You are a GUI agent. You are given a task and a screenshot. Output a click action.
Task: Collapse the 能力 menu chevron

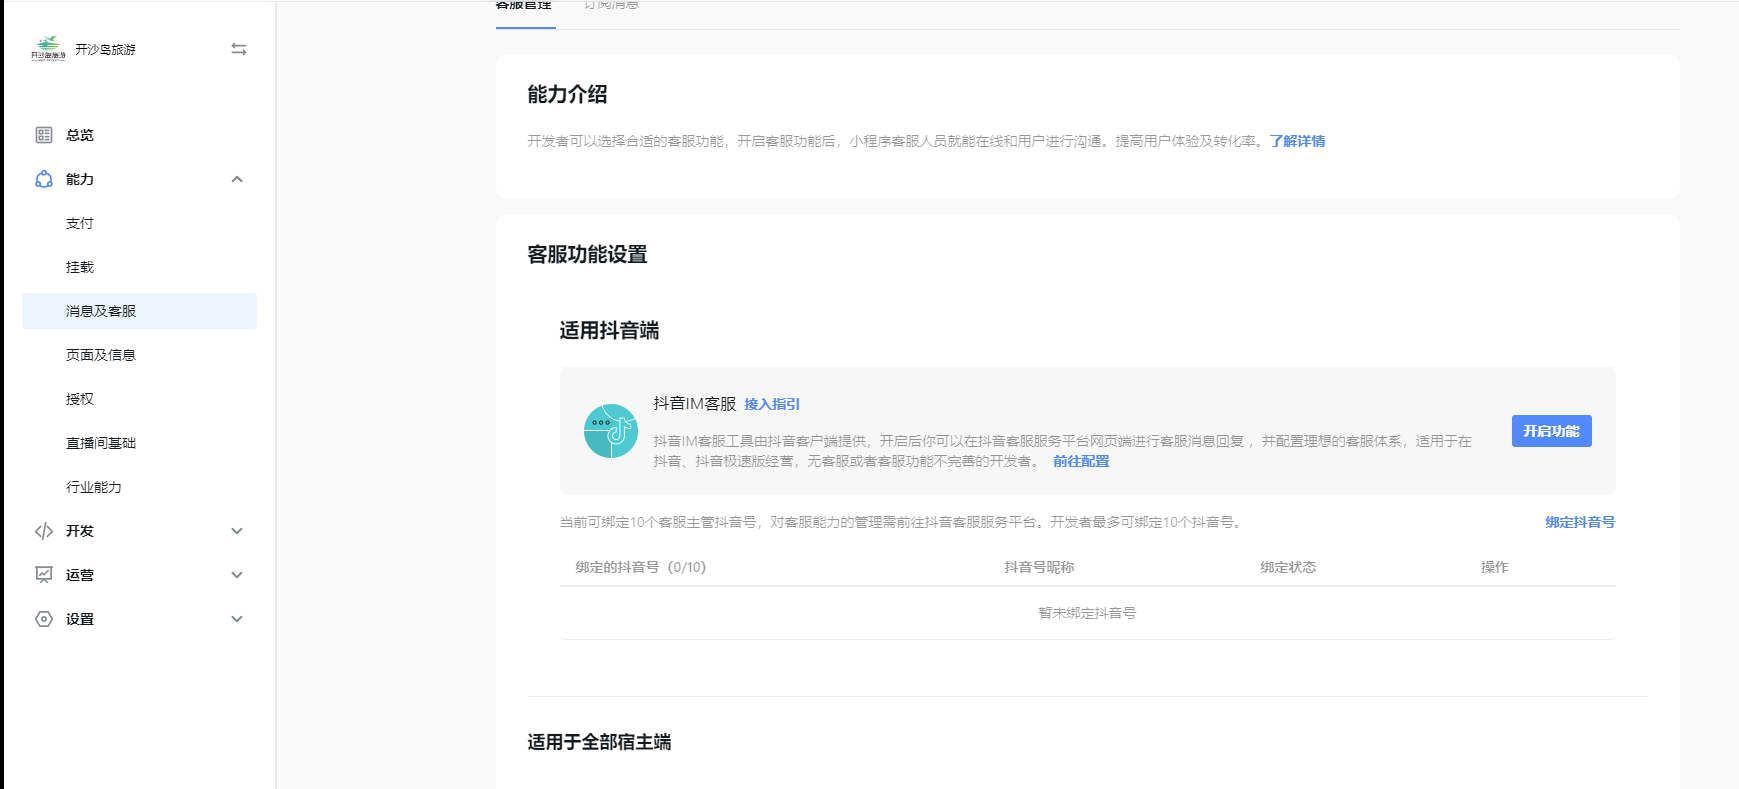[x=237, y=179]
